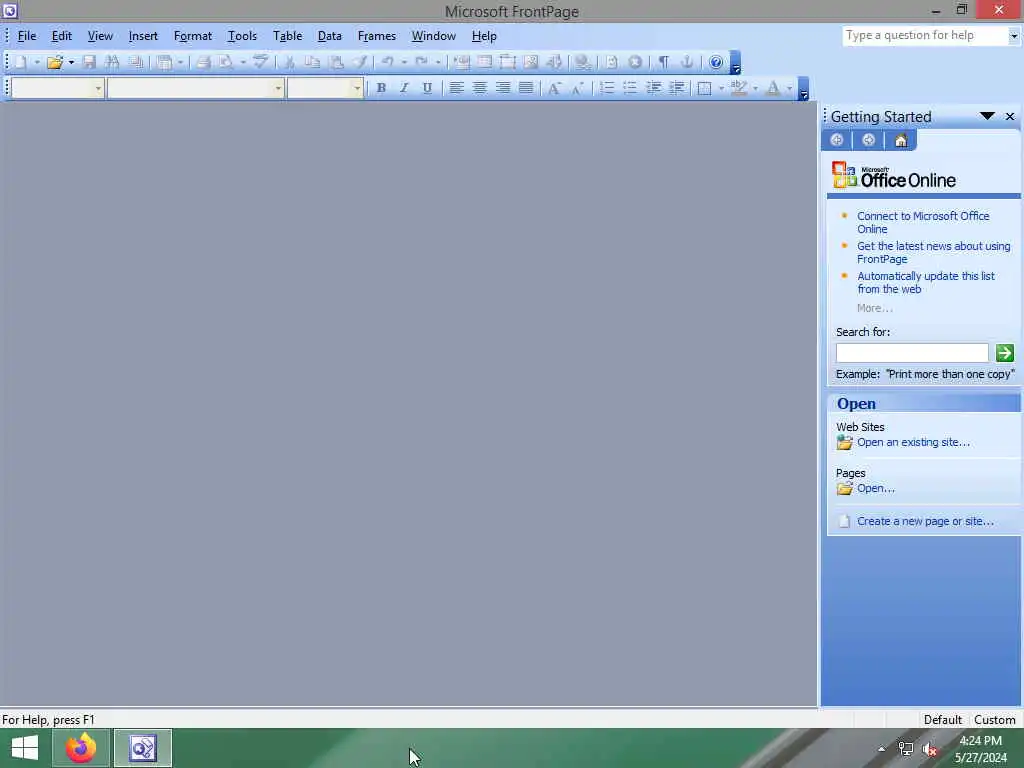Toggle Bold formatting
The image size is (1024, 768).
pos(381,88)
